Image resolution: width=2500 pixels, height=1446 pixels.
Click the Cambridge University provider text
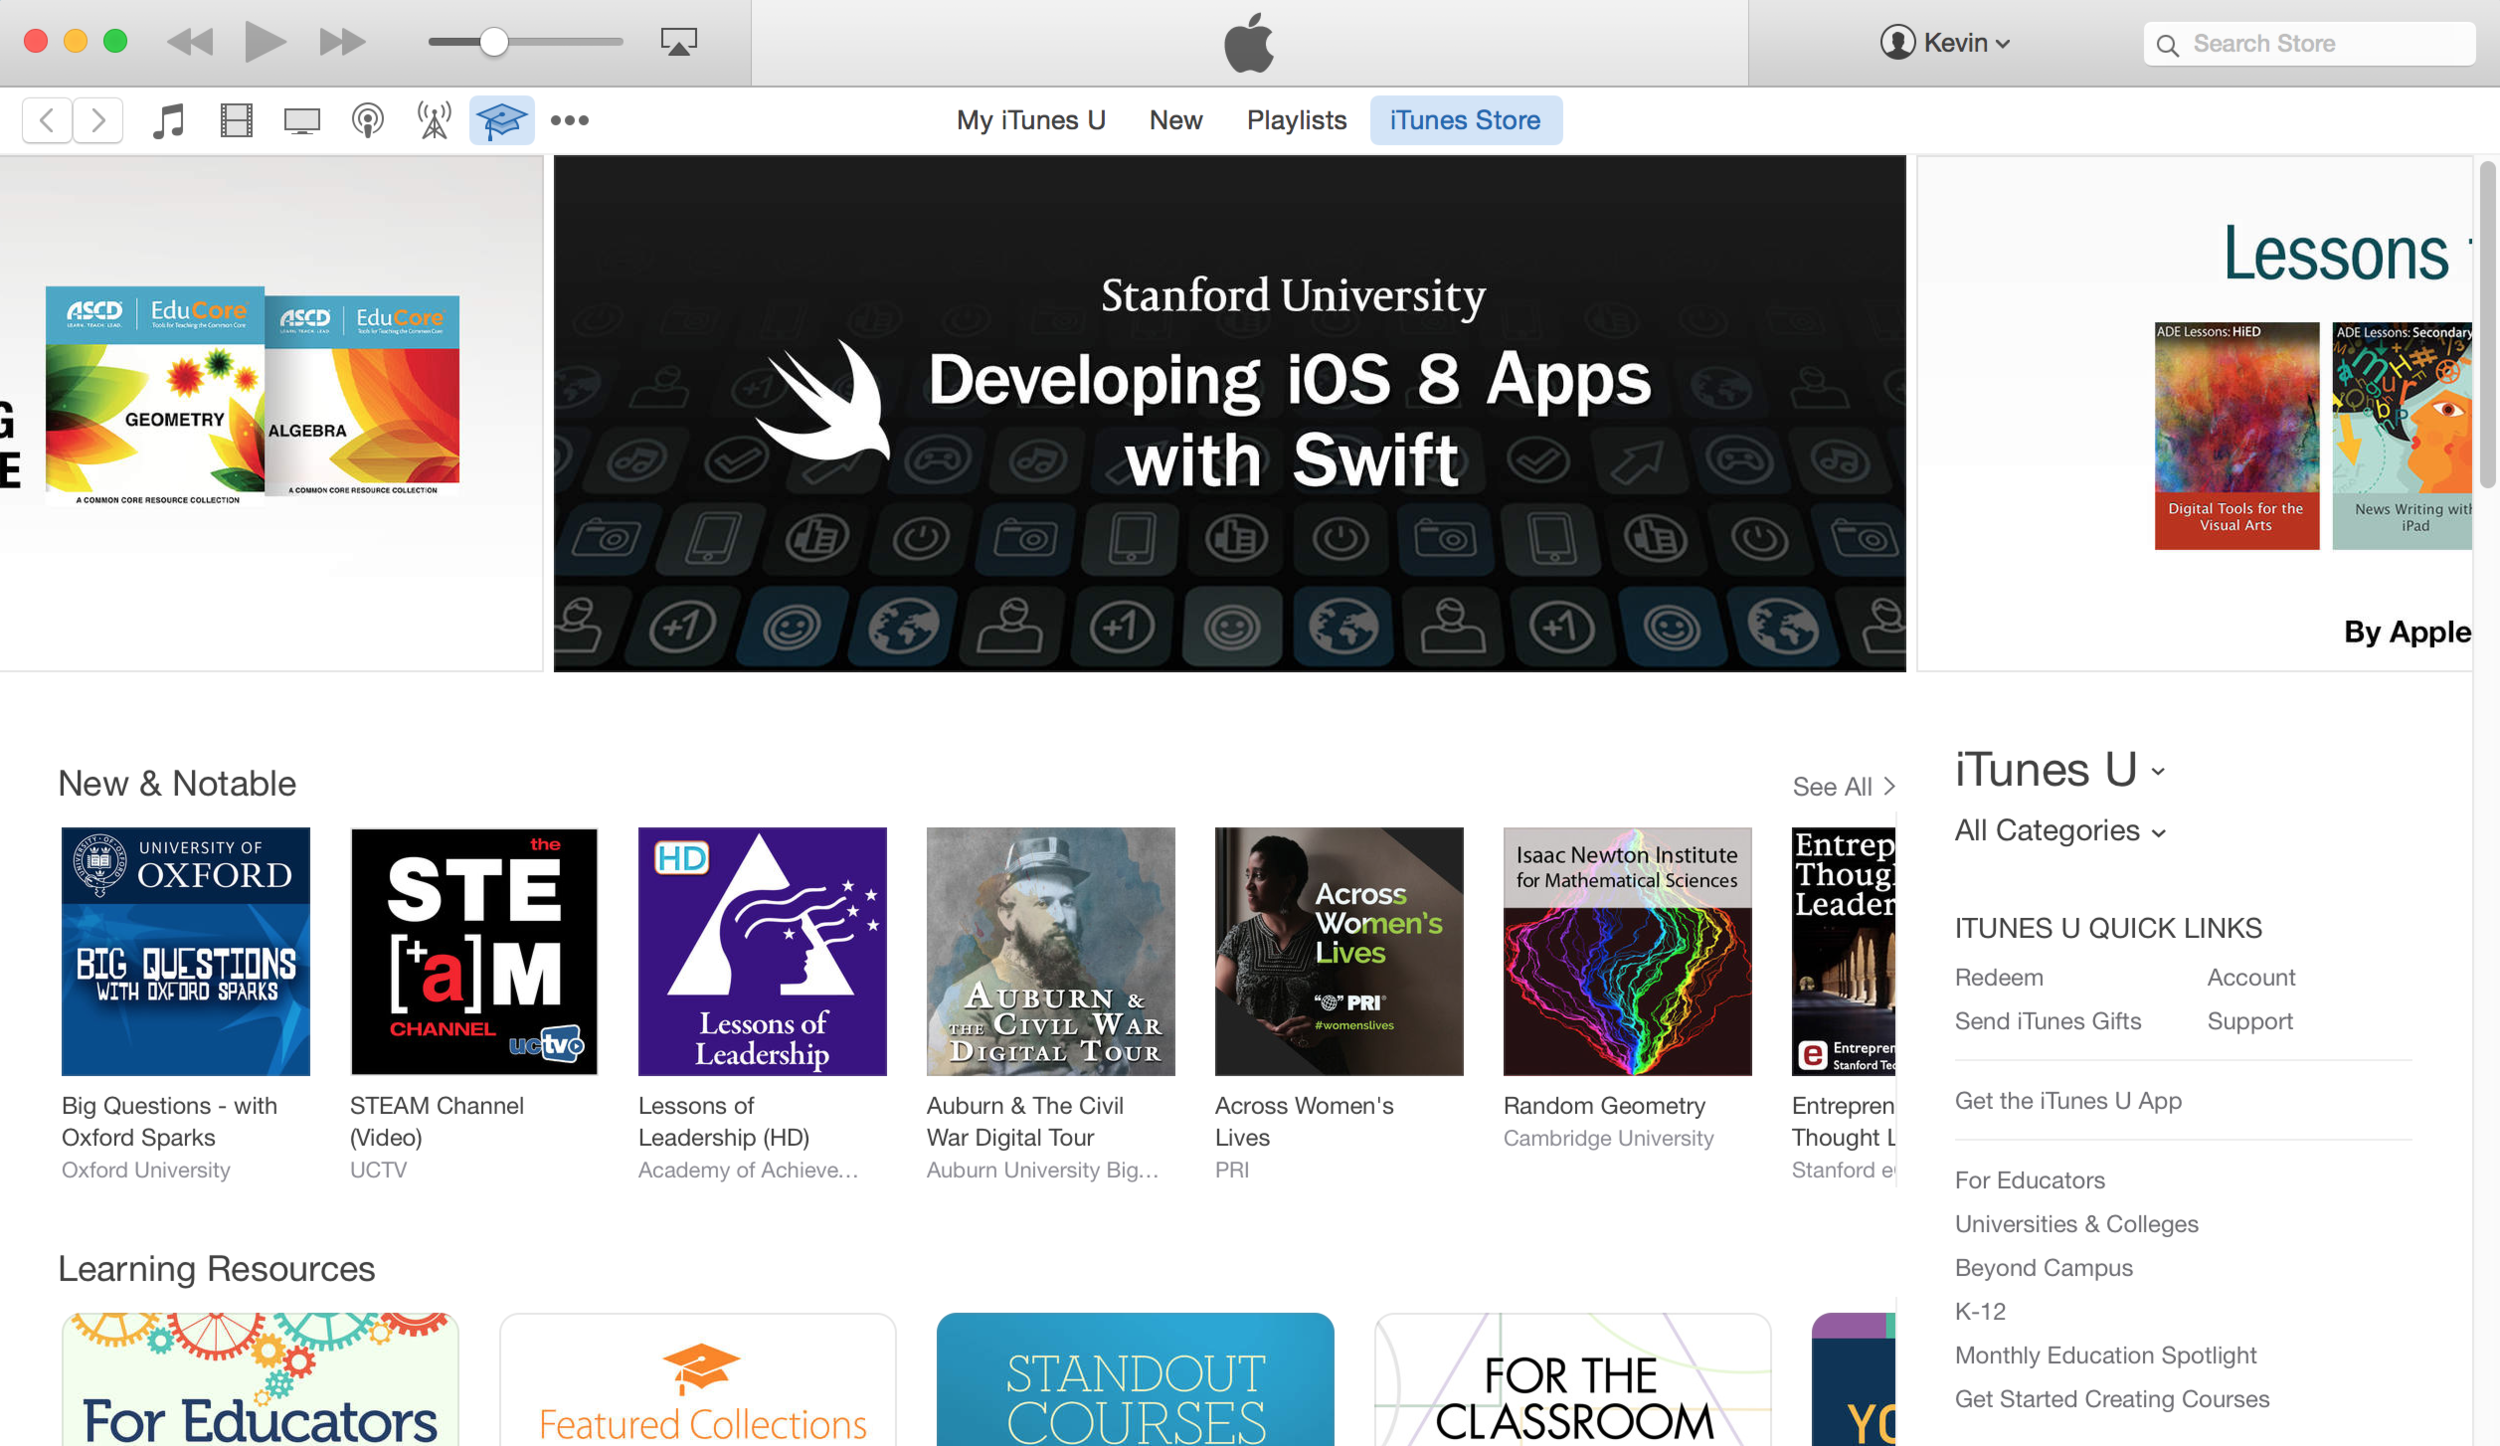[1608, 1137]
